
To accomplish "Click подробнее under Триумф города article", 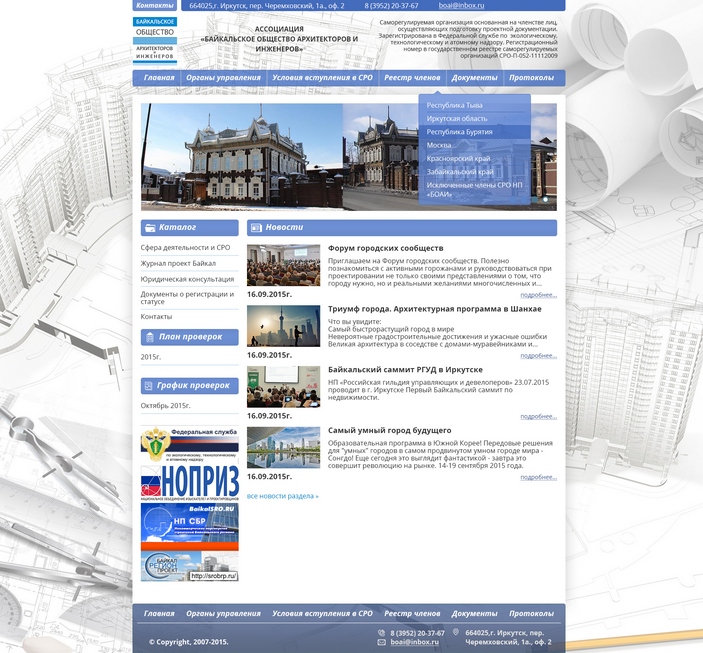I will point(538,356).
